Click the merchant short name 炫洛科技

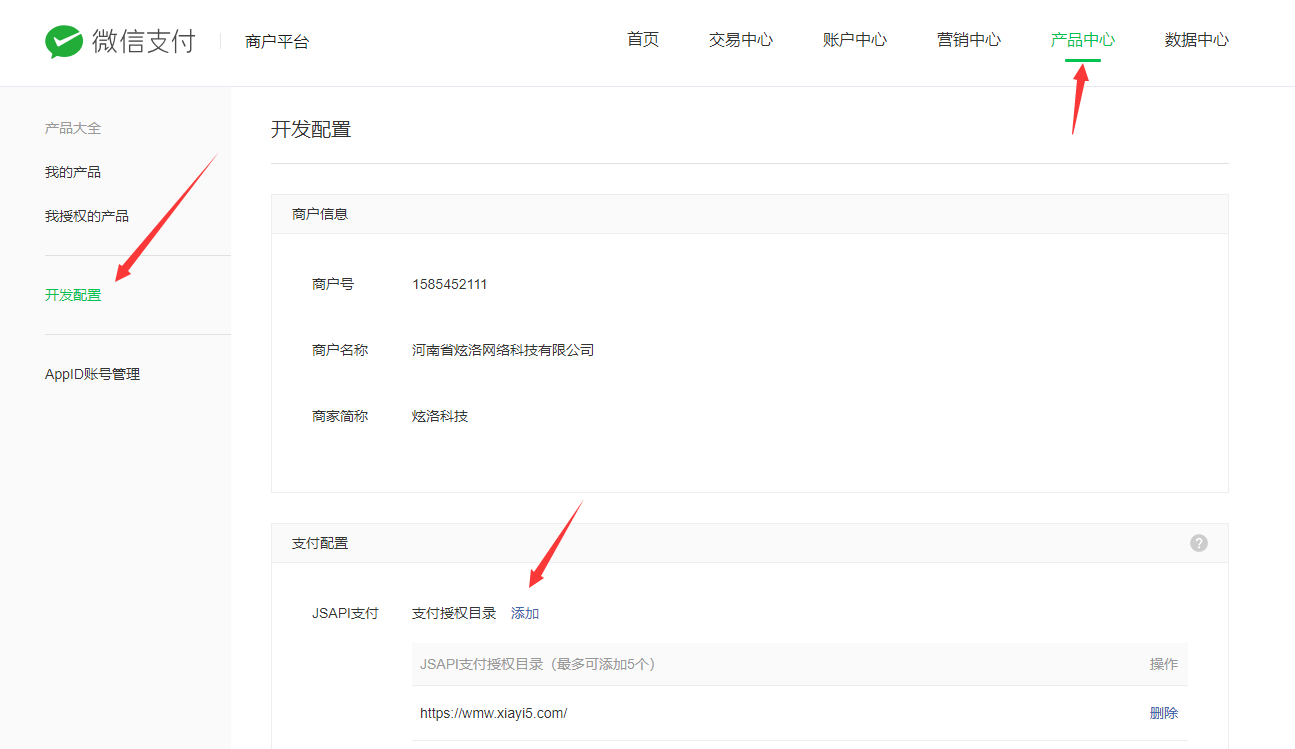(x=440, y=416)
